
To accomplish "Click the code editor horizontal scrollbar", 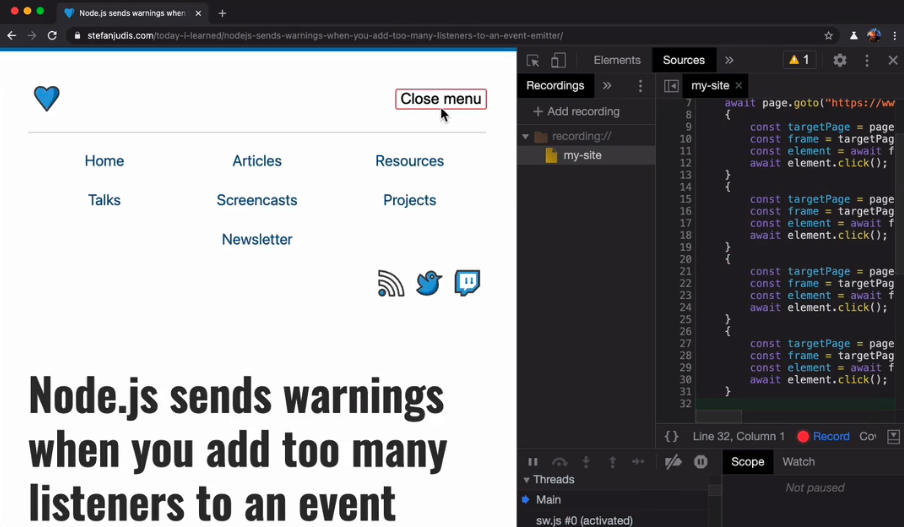I will tap(718, 416).
